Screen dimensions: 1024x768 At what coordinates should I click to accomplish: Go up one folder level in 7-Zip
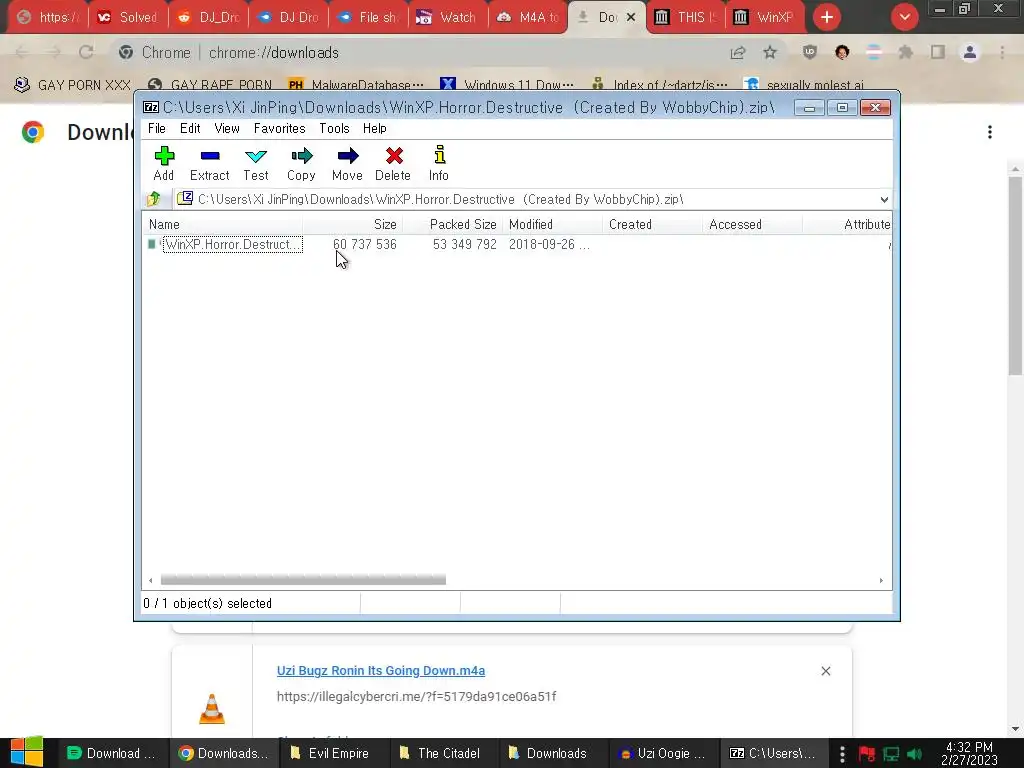pyautogui.click(x=154, y=199)
